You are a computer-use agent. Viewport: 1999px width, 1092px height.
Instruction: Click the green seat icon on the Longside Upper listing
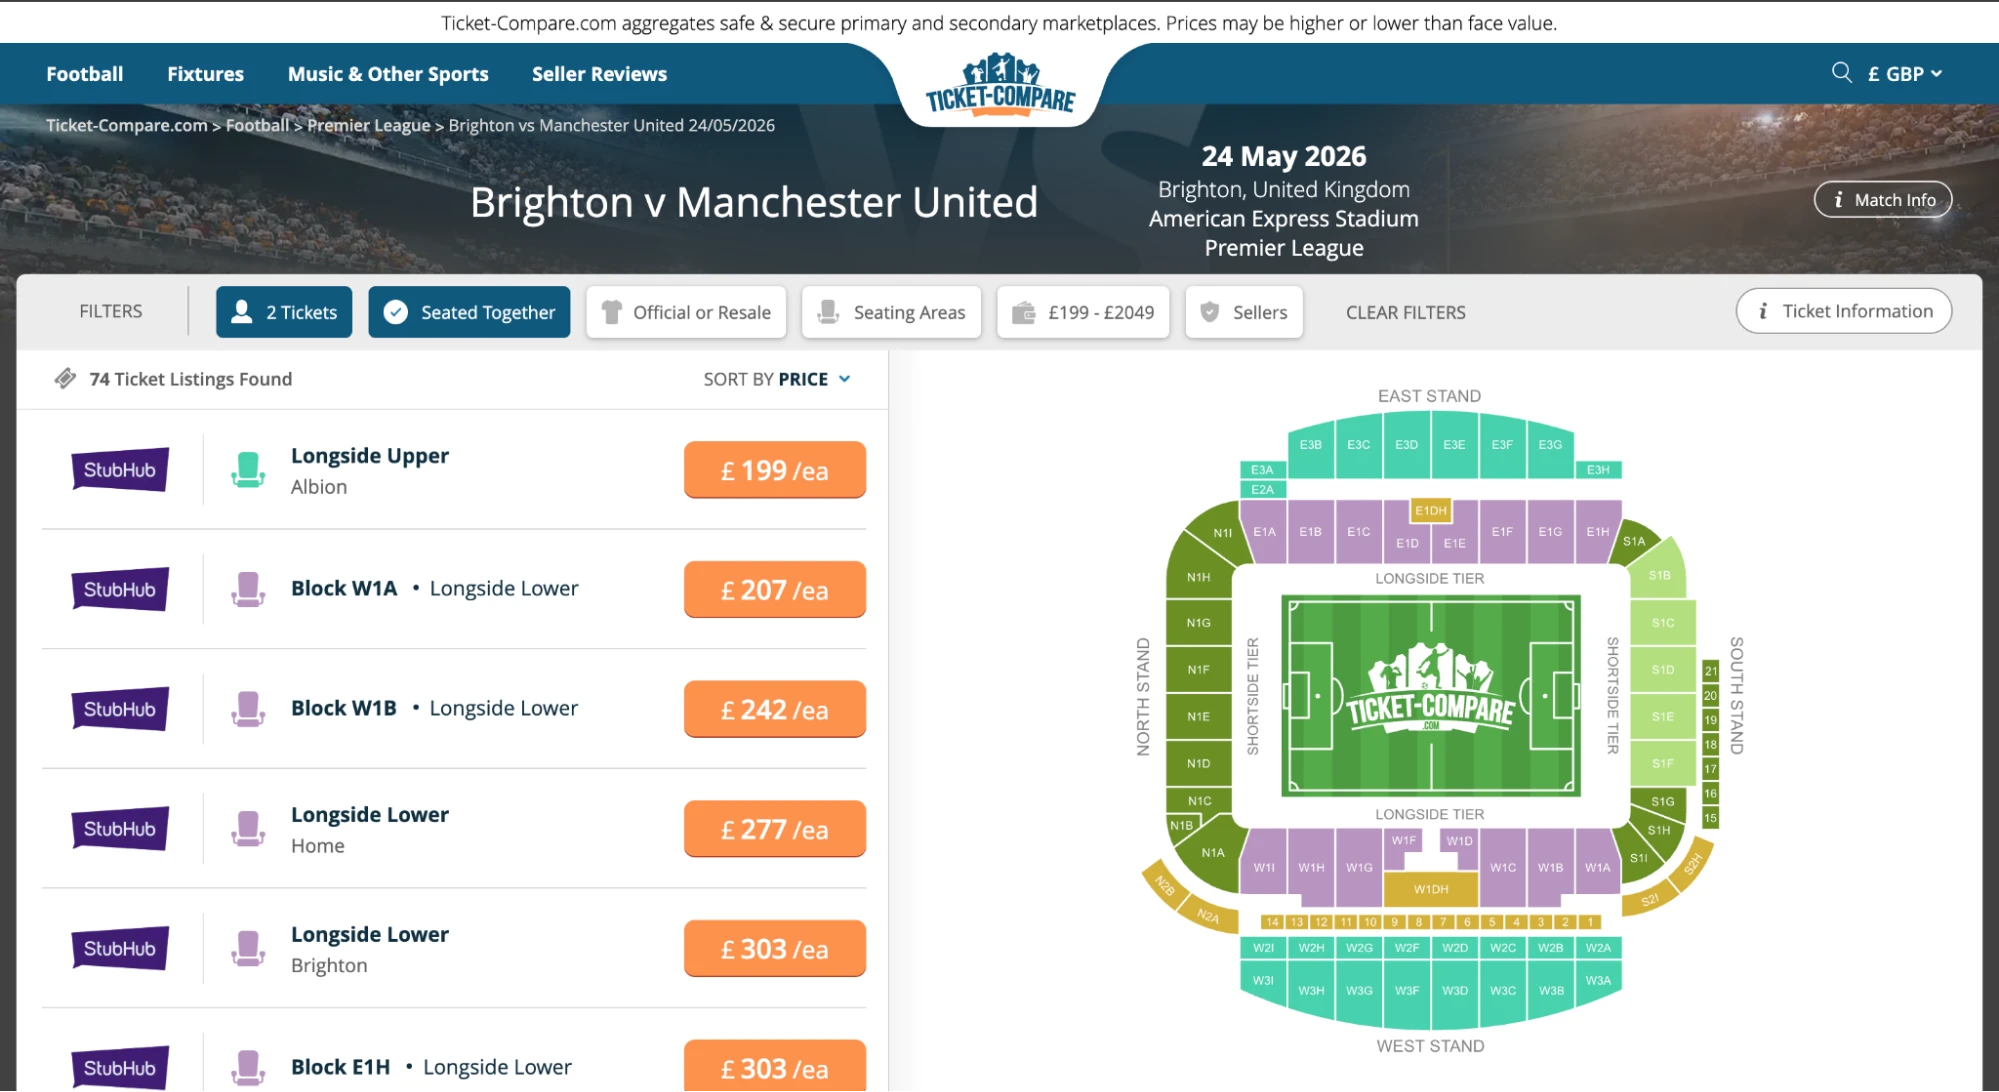247,468
